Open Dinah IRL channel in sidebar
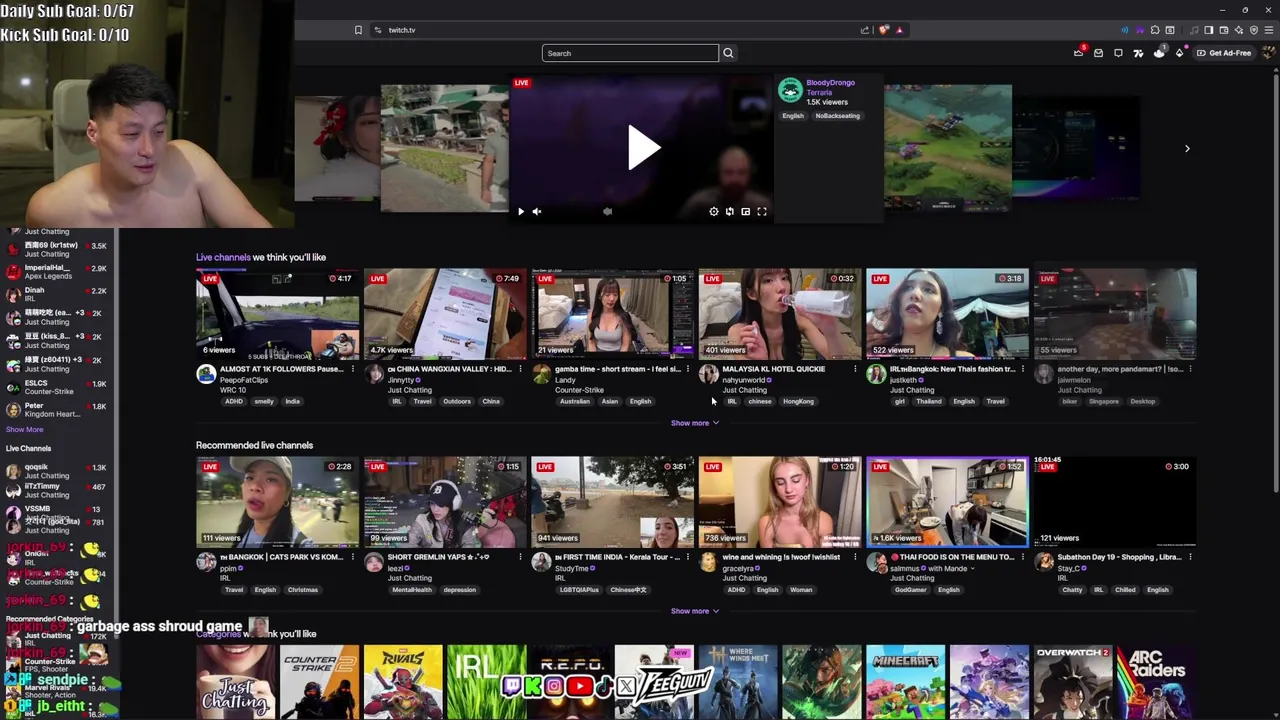1280x720 pixels. [58, 295]
